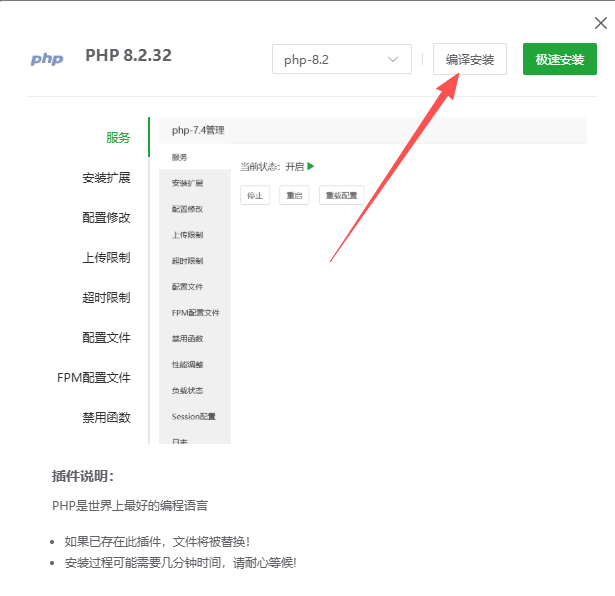Open the 安装扩展 menu item
The image size is (615, 596).
[106, 178]
